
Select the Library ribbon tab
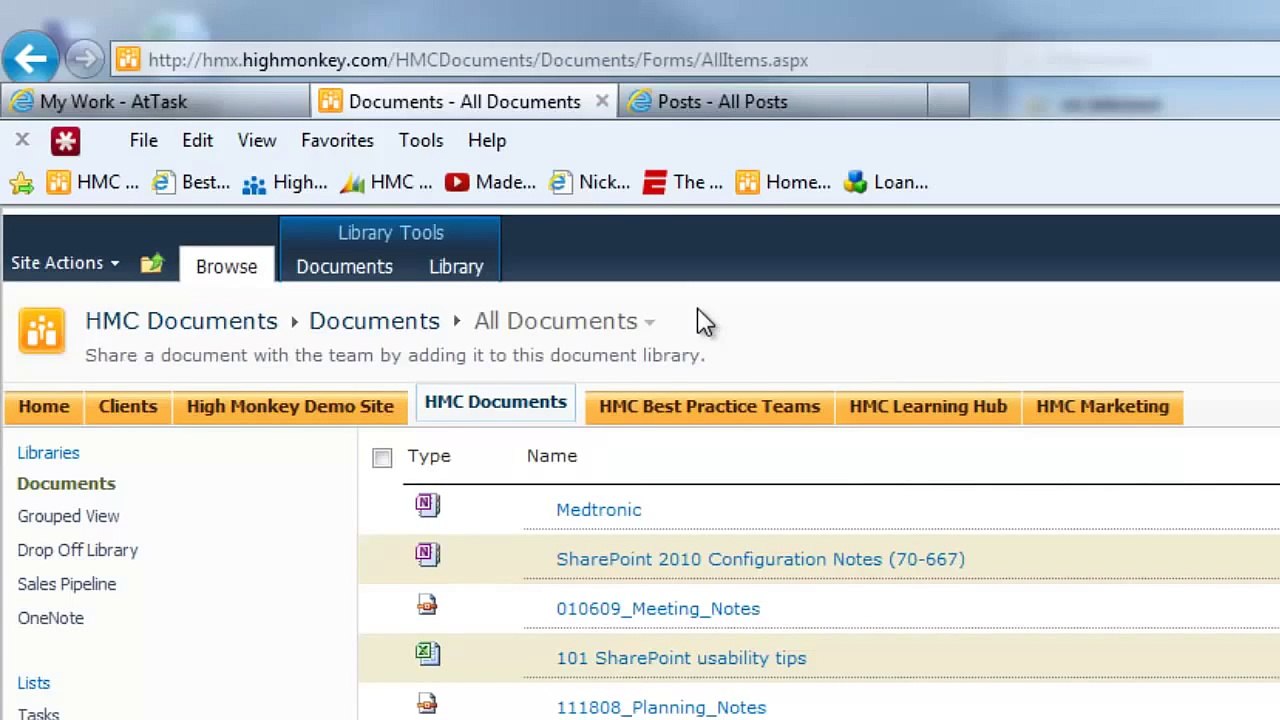(x=456, y=267)
